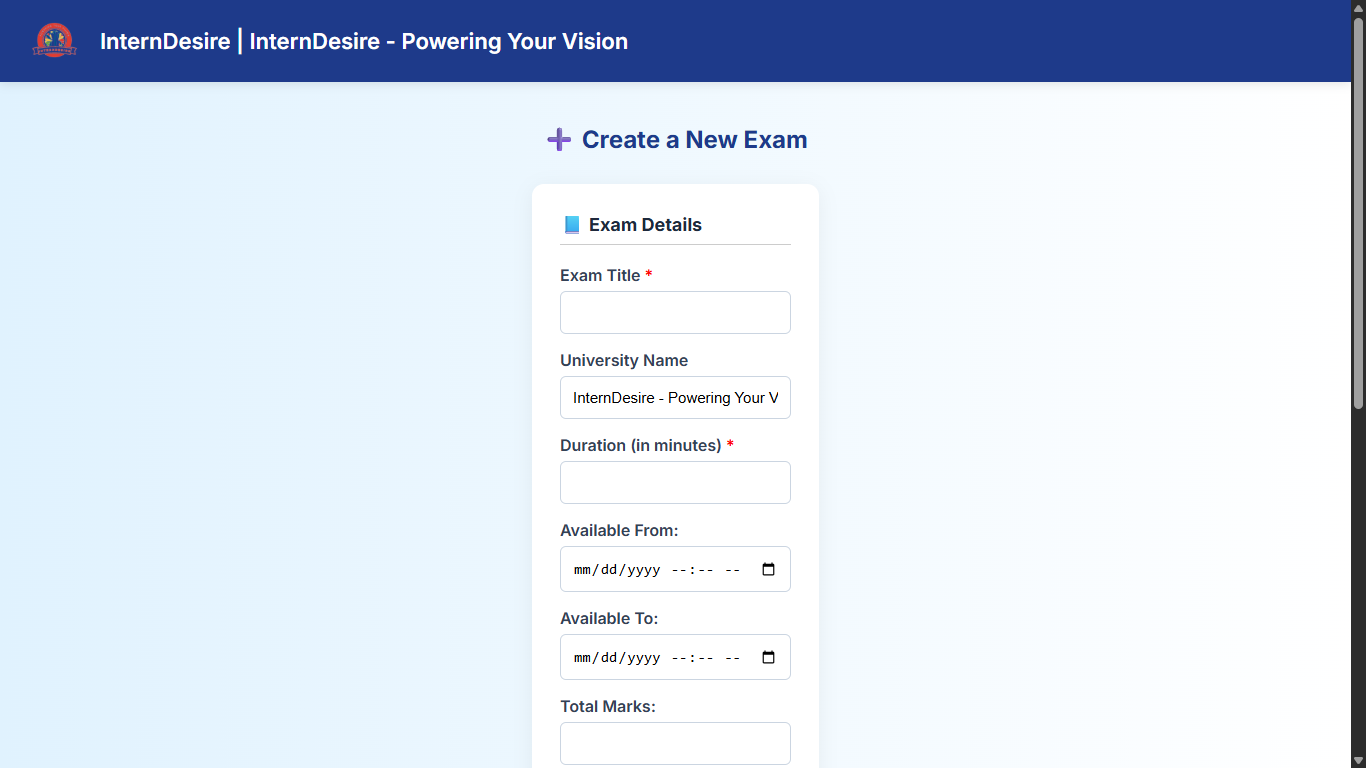The width and height of the screenshot is (1366, 768).
Task: Click the Total Marks input box
Action: (675, 744)
